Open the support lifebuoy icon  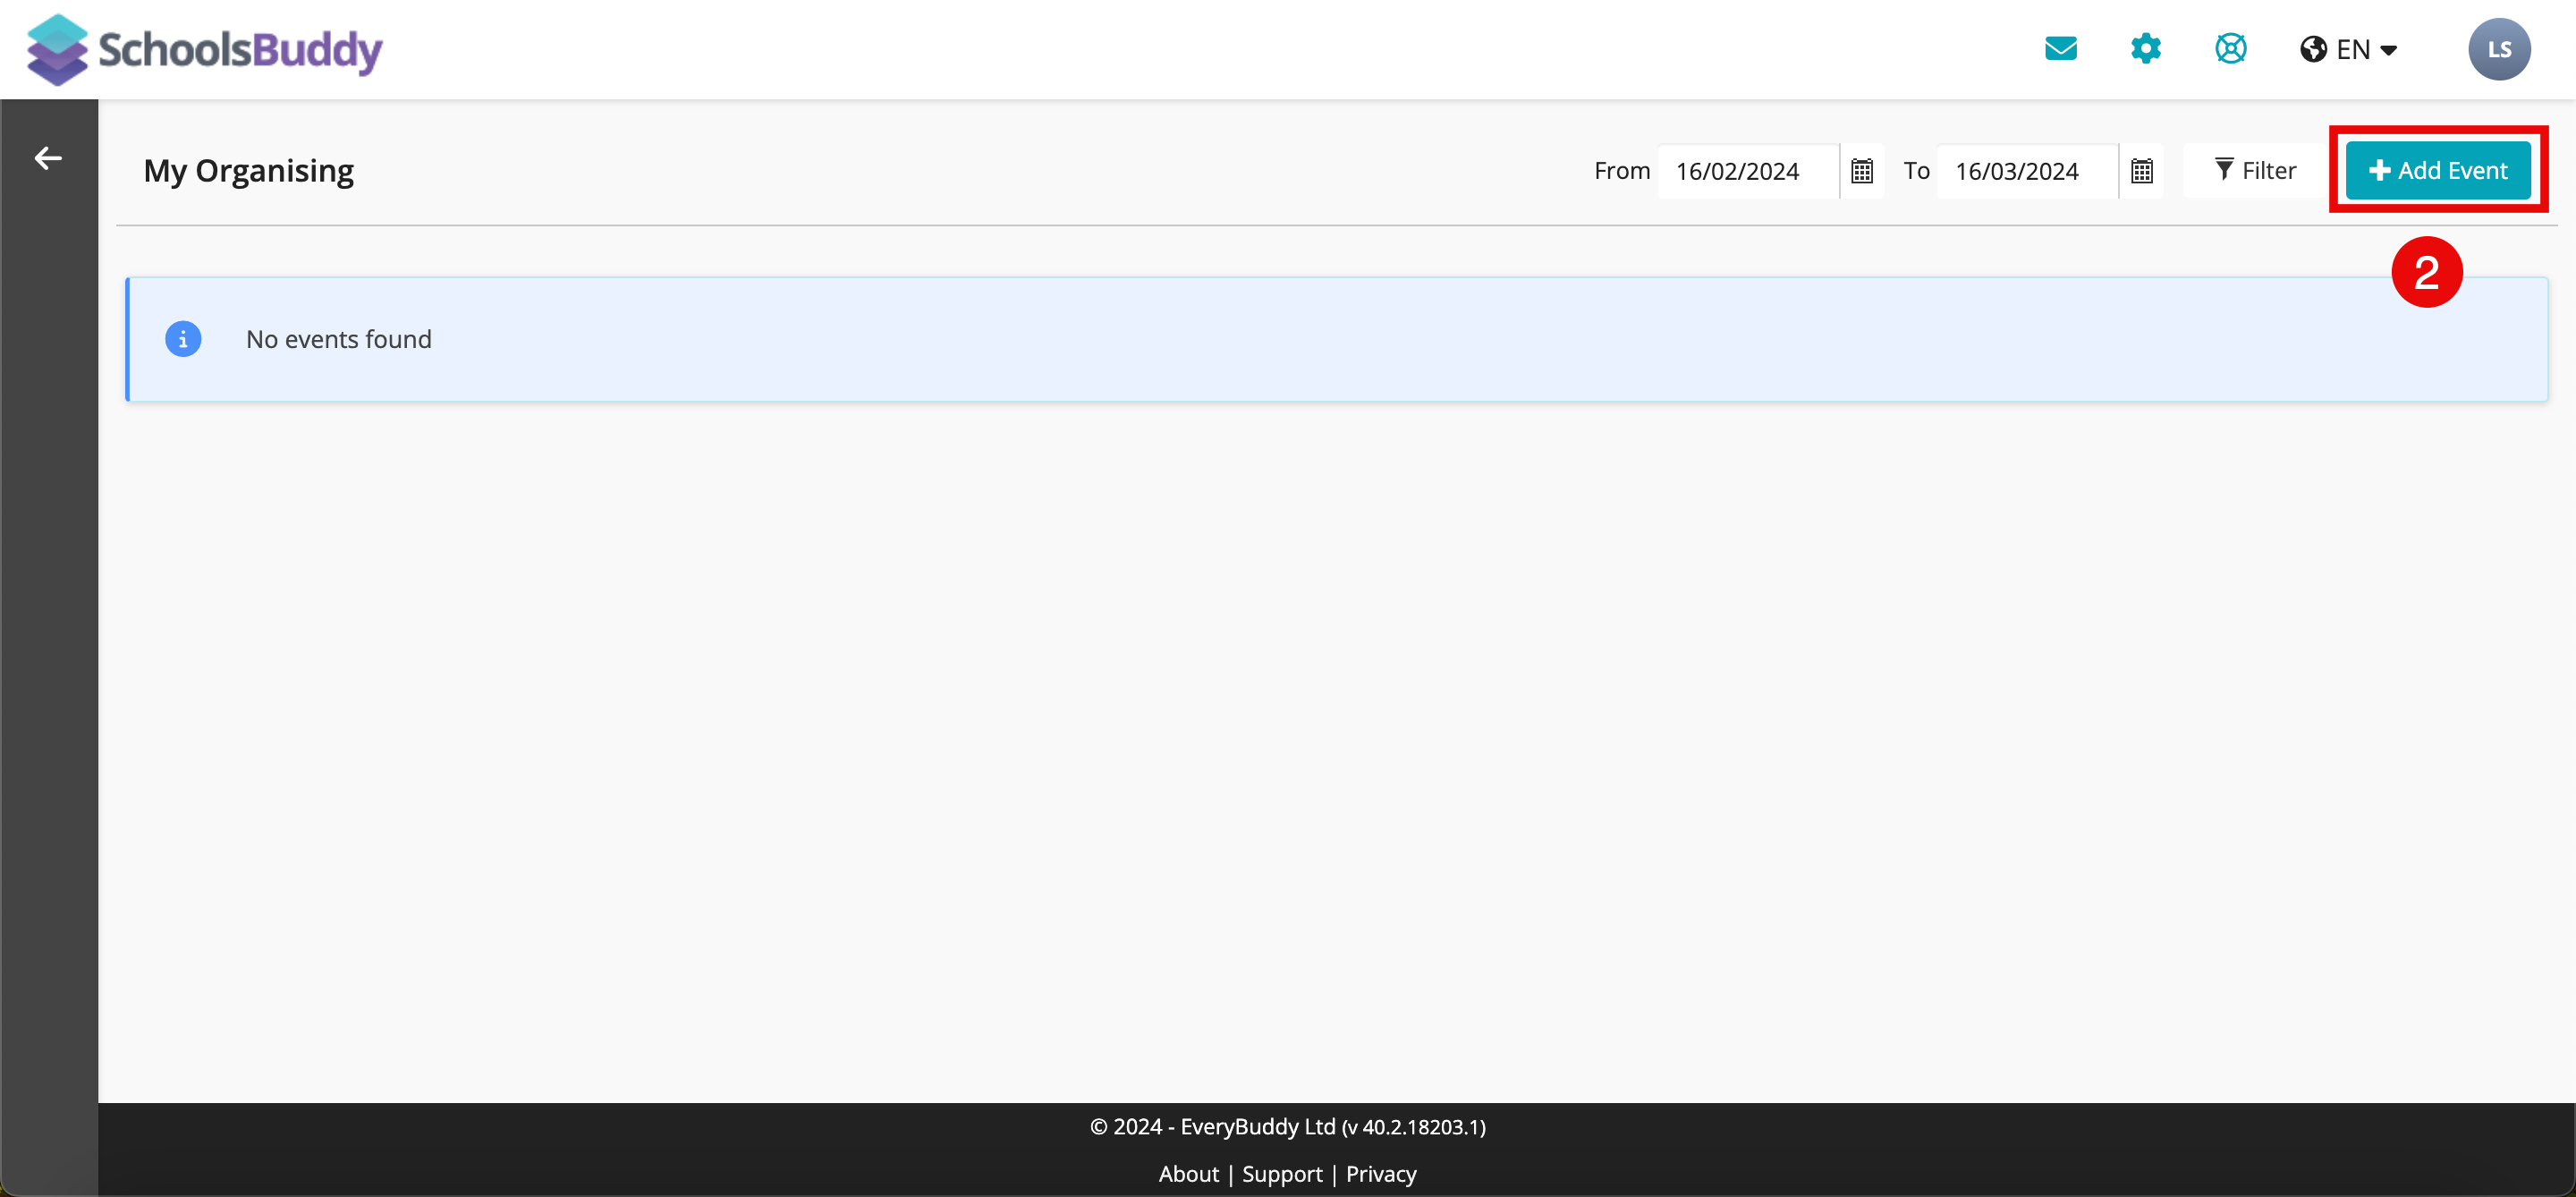click(2231, 48)
